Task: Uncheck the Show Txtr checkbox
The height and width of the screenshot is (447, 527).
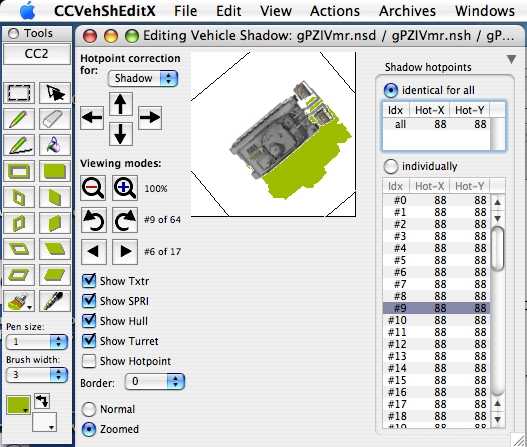Action: (89, 281)
